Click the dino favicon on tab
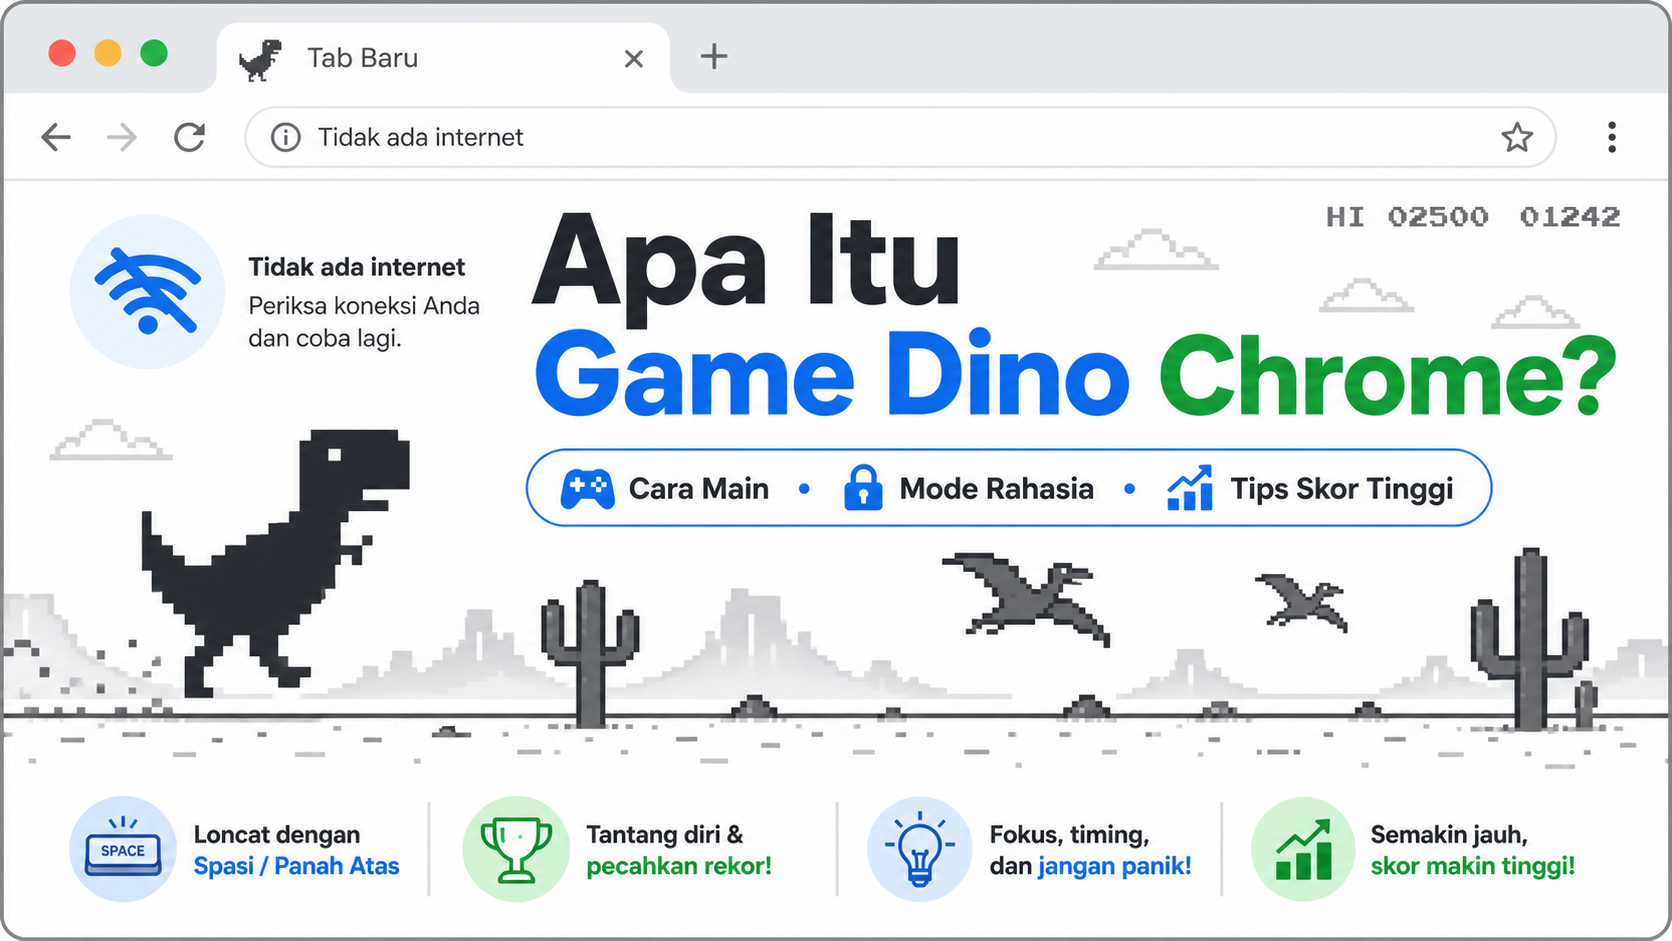1672x941 pixels. pyautogui.click(x=261, y=59)
